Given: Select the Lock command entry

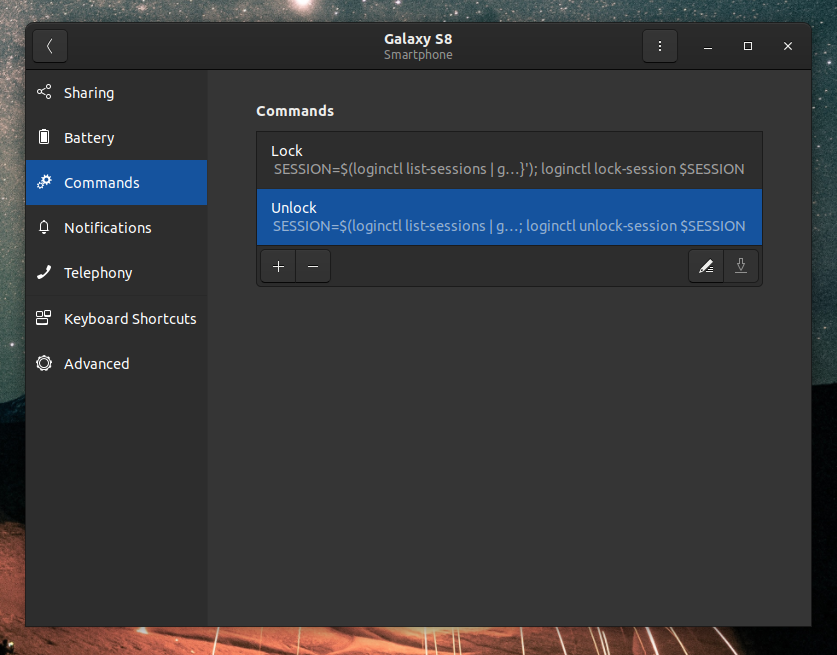Looking at the screenshot, I should [509, 159].
